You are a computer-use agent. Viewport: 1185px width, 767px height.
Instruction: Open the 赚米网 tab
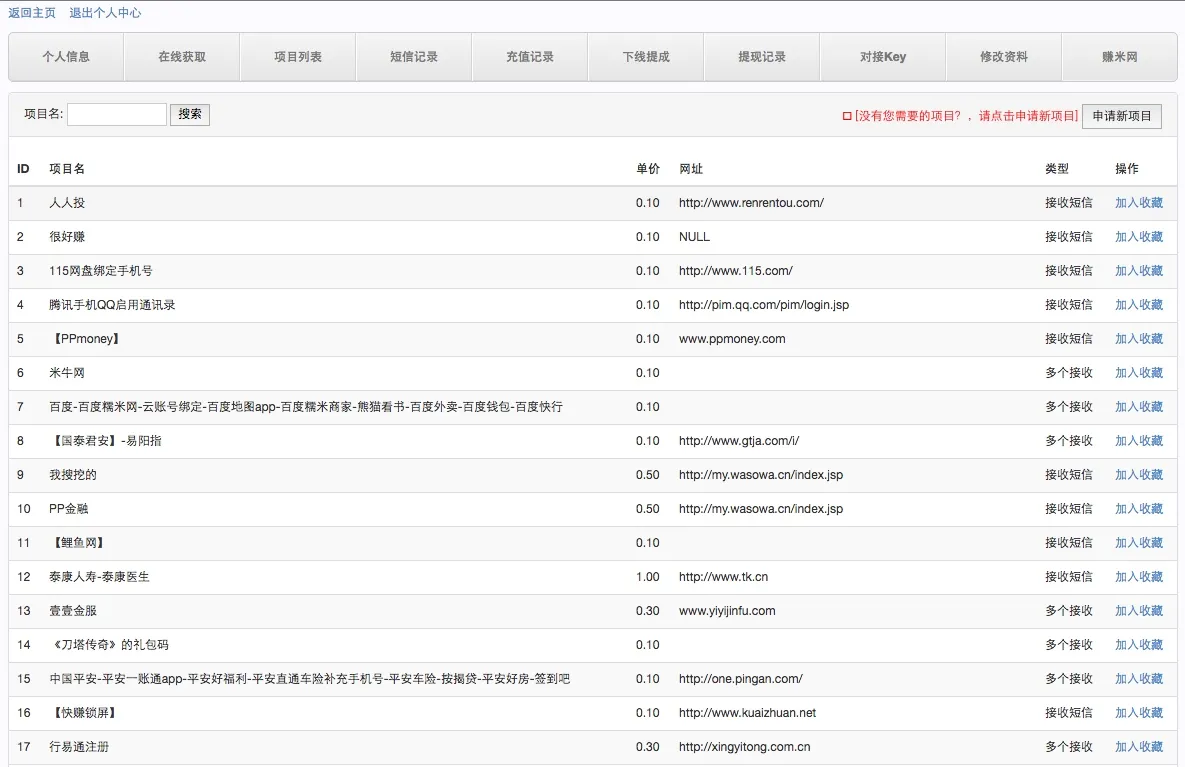(1119, 57)
